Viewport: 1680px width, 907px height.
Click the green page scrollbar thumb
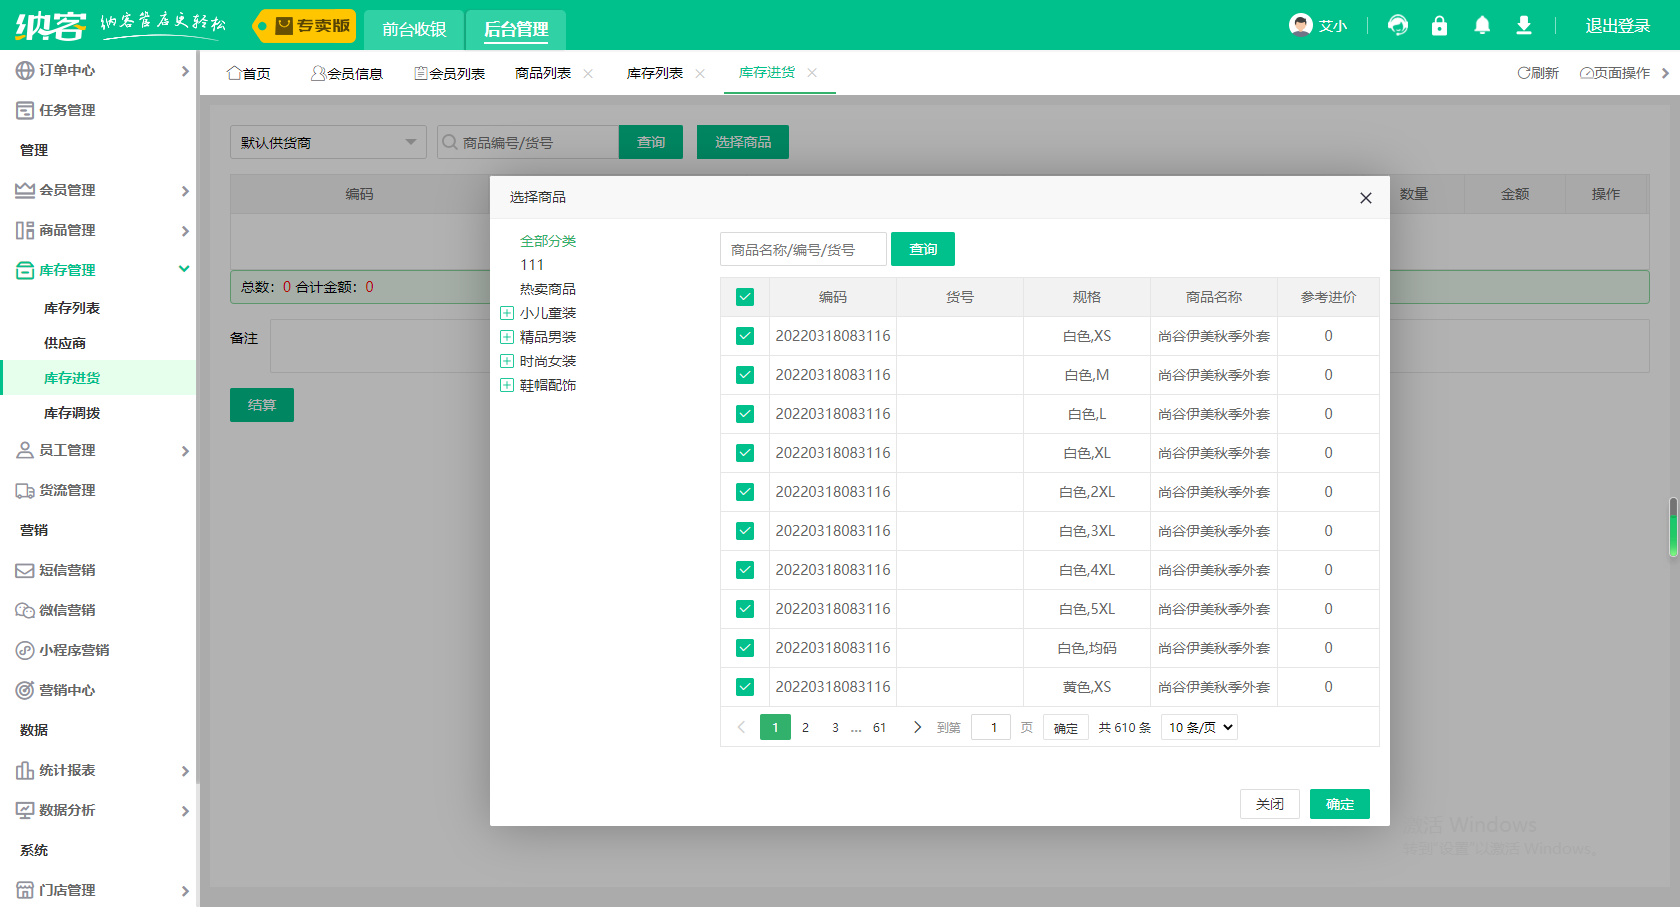(x=1673, y=527)
